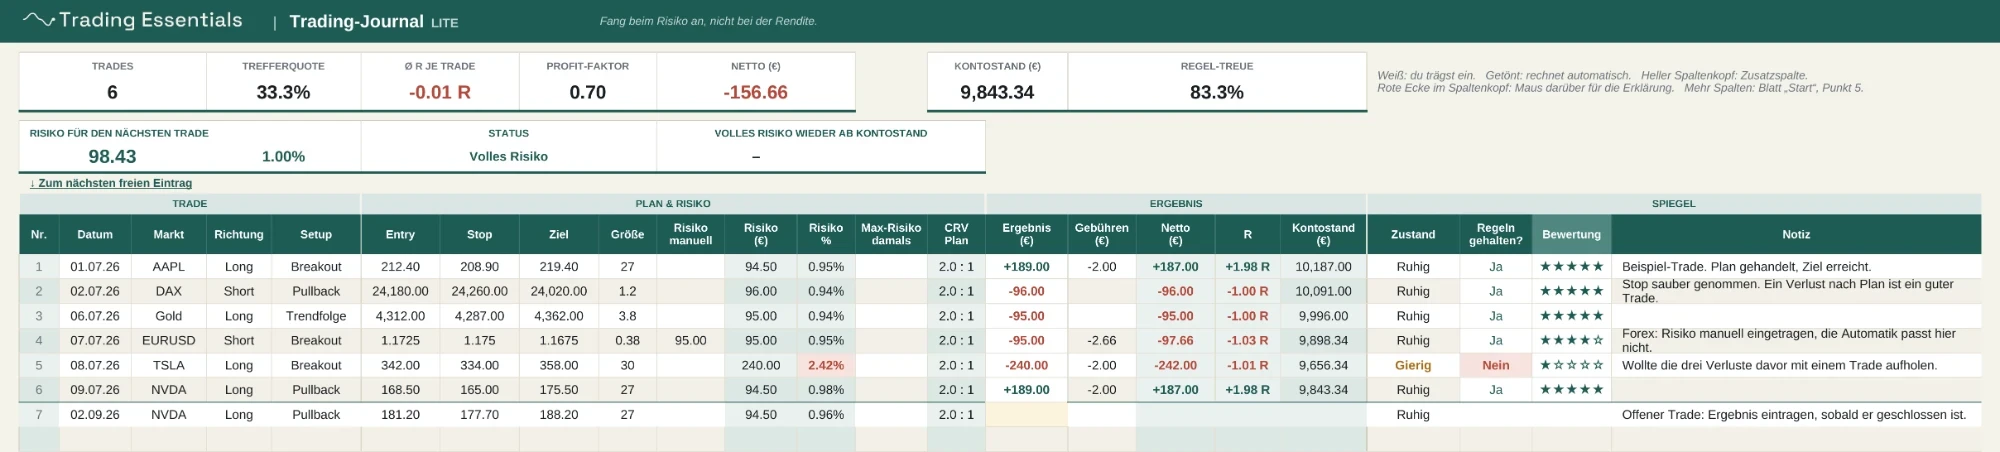Click the highlighted risk cell 2.42%
2000x452 pixels.
826,365
